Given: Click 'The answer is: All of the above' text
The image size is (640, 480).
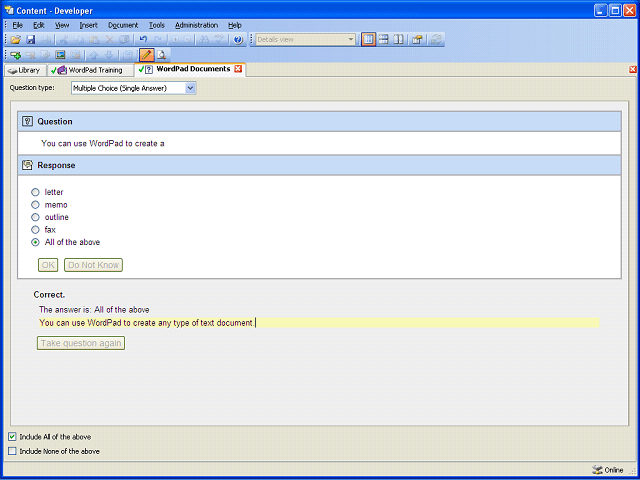Looking at the screenshot, I should pos(94,310).
